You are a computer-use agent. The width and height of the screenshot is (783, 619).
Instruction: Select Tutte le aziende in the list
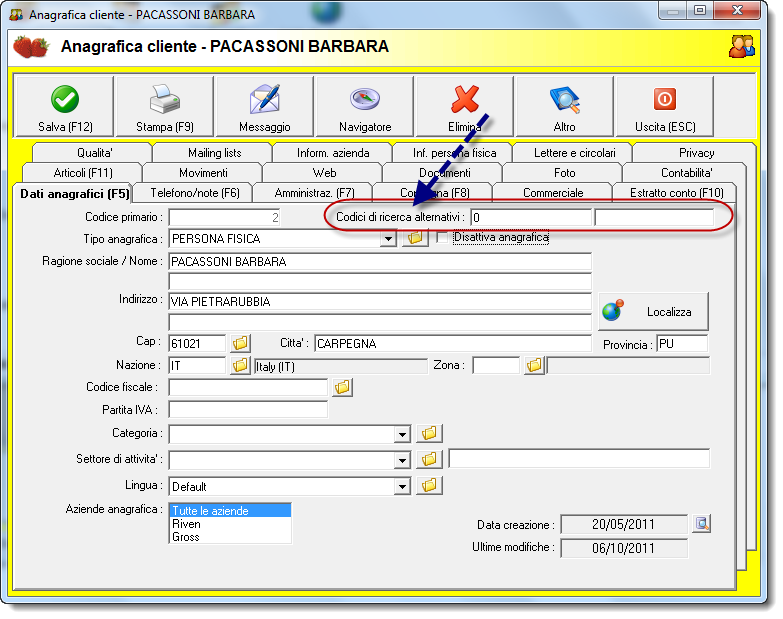(x=230, y=511)
